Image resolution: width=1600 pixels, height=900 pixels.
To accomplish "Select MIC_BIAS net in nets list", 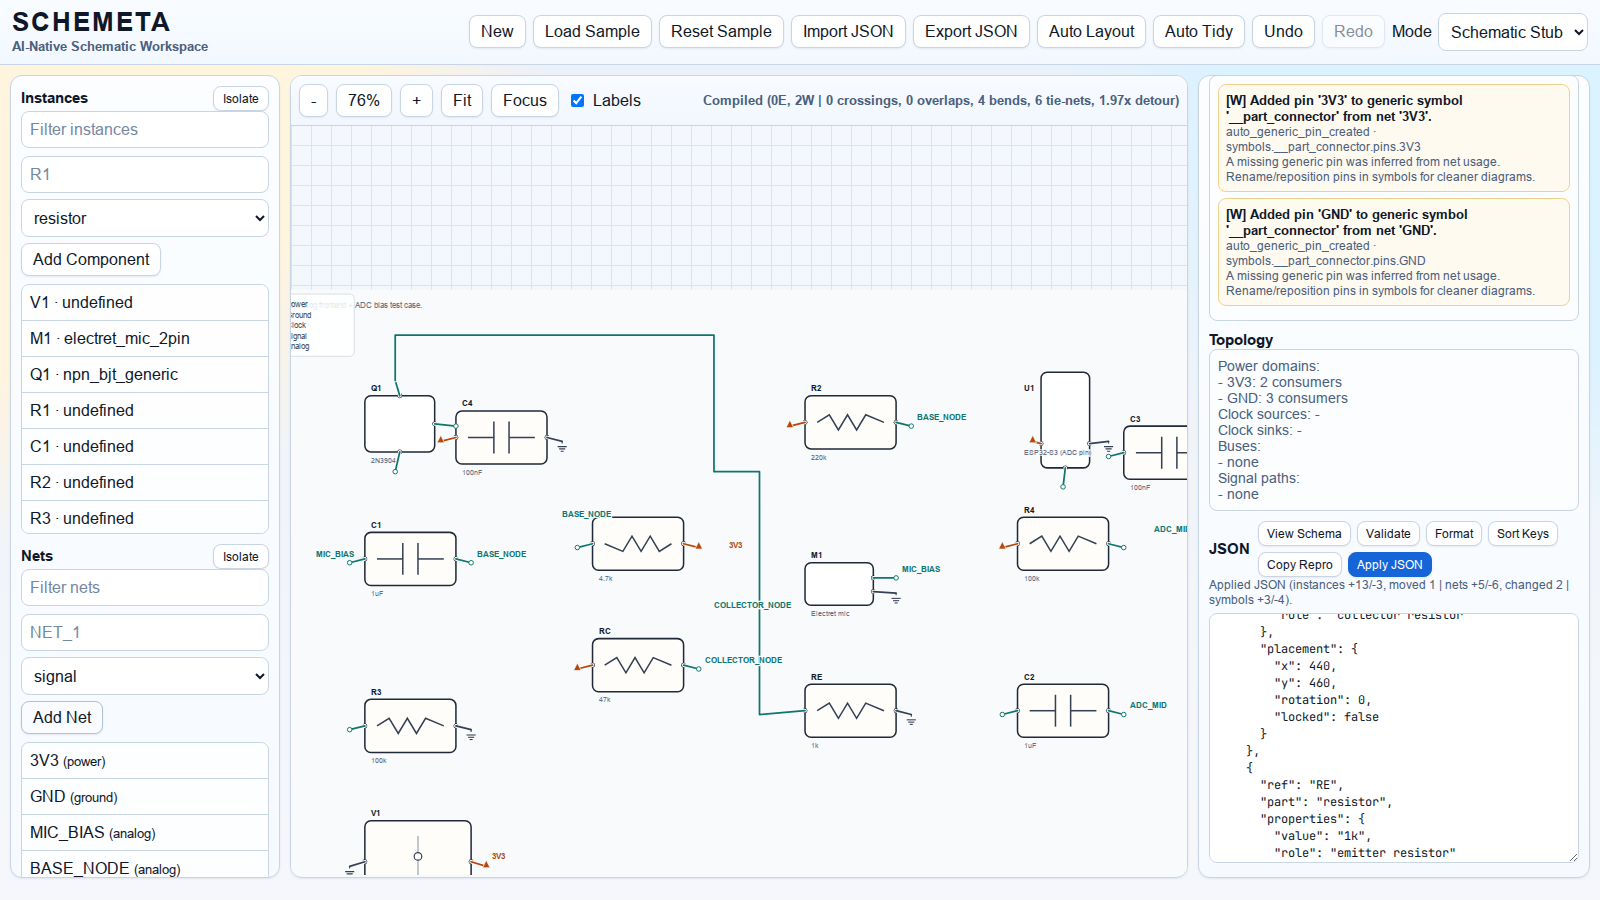I will 145,832.
